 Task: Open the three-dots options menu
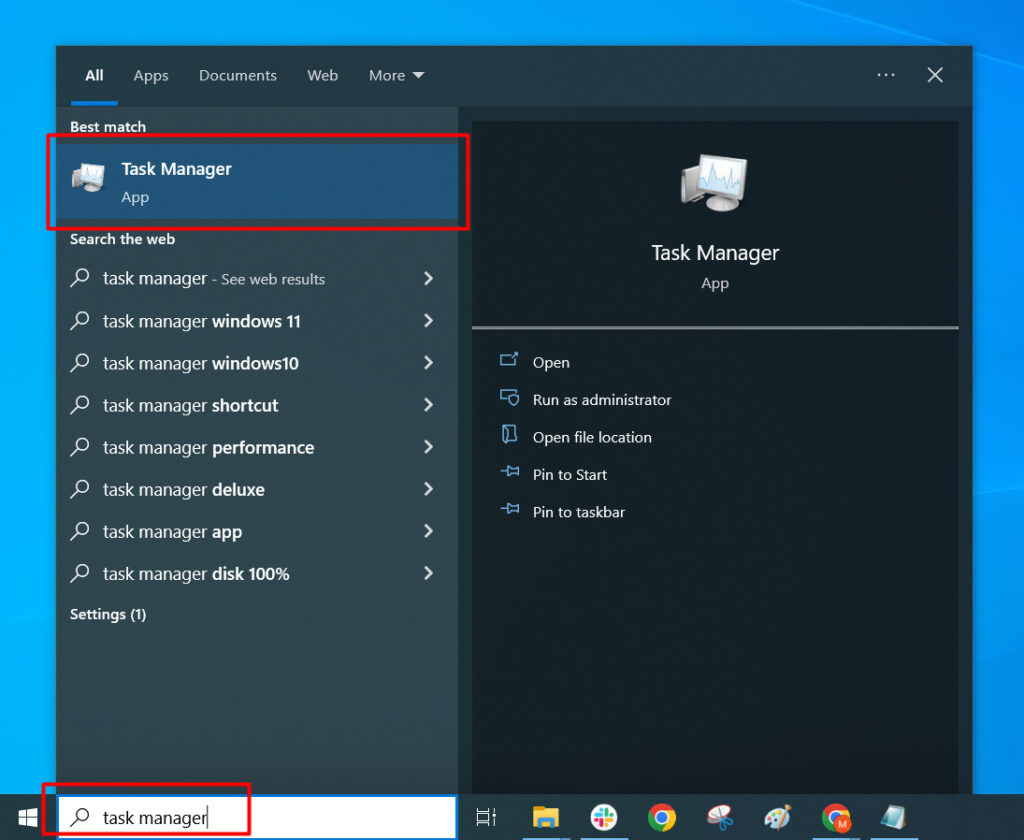pos(885,76)
